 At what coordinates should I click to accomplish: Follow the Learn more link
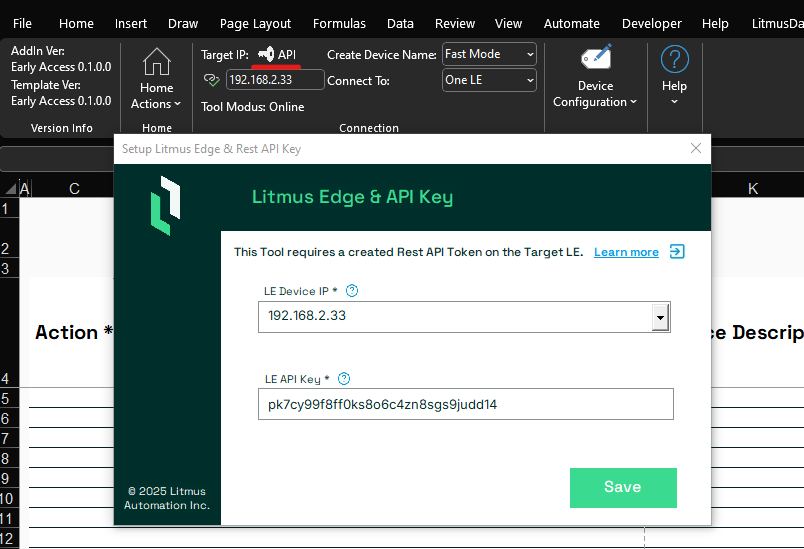(x=626, y=252)
